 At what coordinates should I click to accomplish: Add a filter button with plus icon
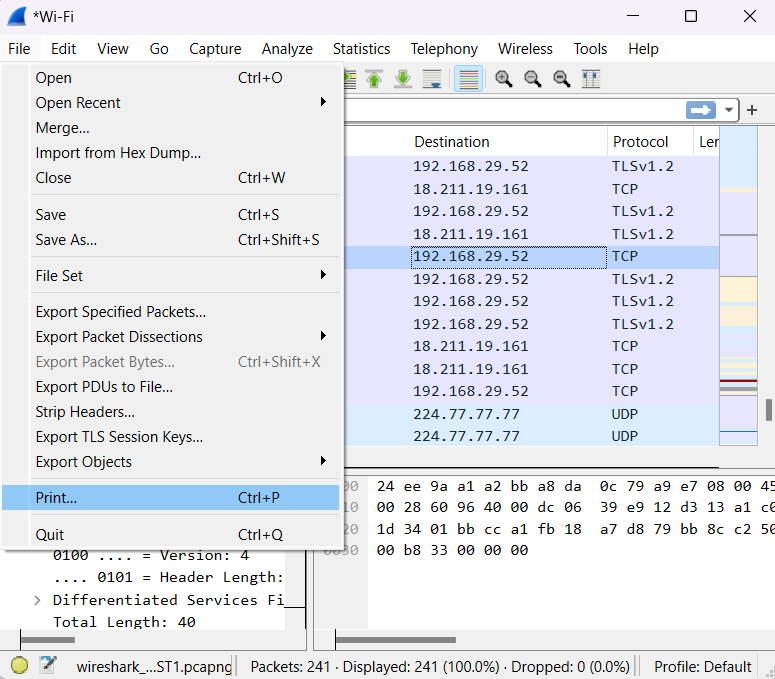[752, 110]
